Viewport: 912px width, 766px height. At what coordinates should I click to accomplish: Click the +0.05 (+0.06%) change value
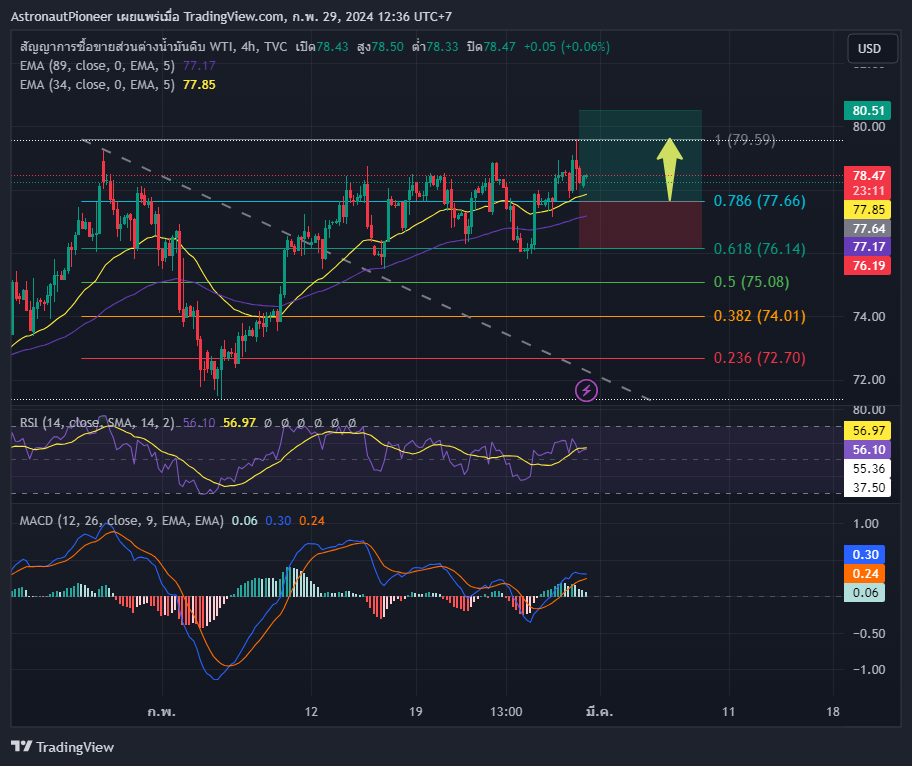(x=567, y=47)
